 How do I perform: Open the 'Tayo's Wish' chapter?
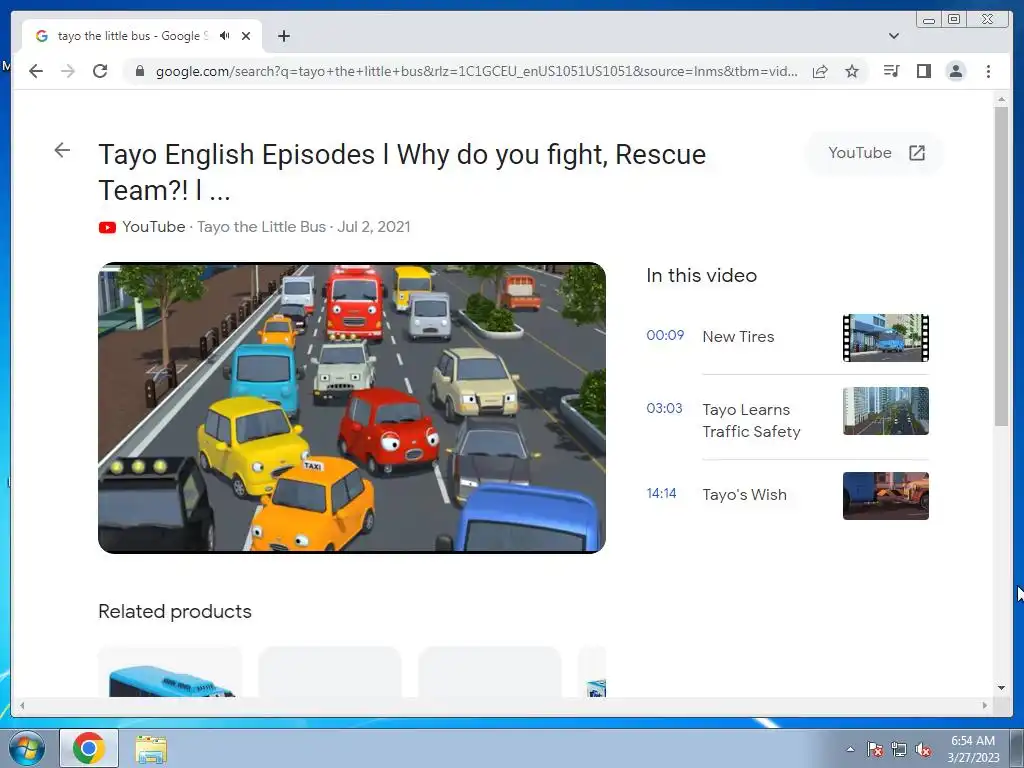point(744,494)
